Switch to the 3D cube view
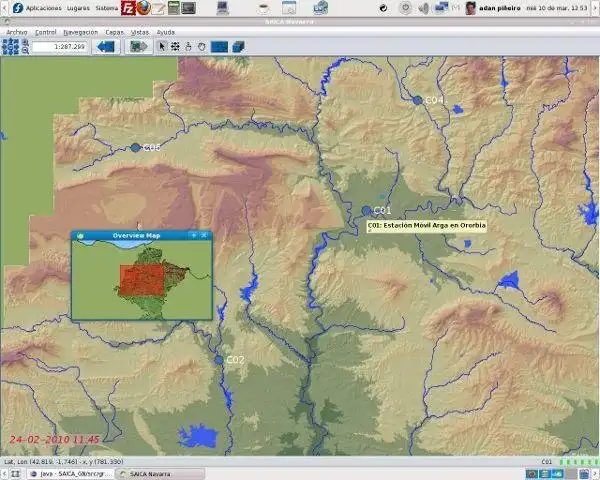This screenshot has height=480, width=600. click(x=238, y=47)
